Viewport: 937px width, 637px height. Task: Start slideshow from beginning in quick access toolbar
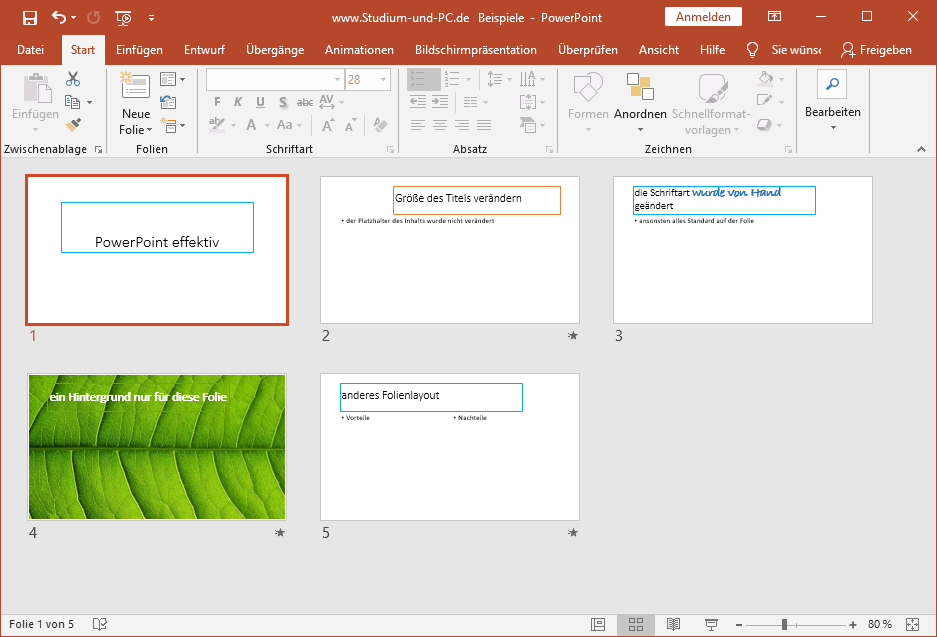tap(123, 18)
